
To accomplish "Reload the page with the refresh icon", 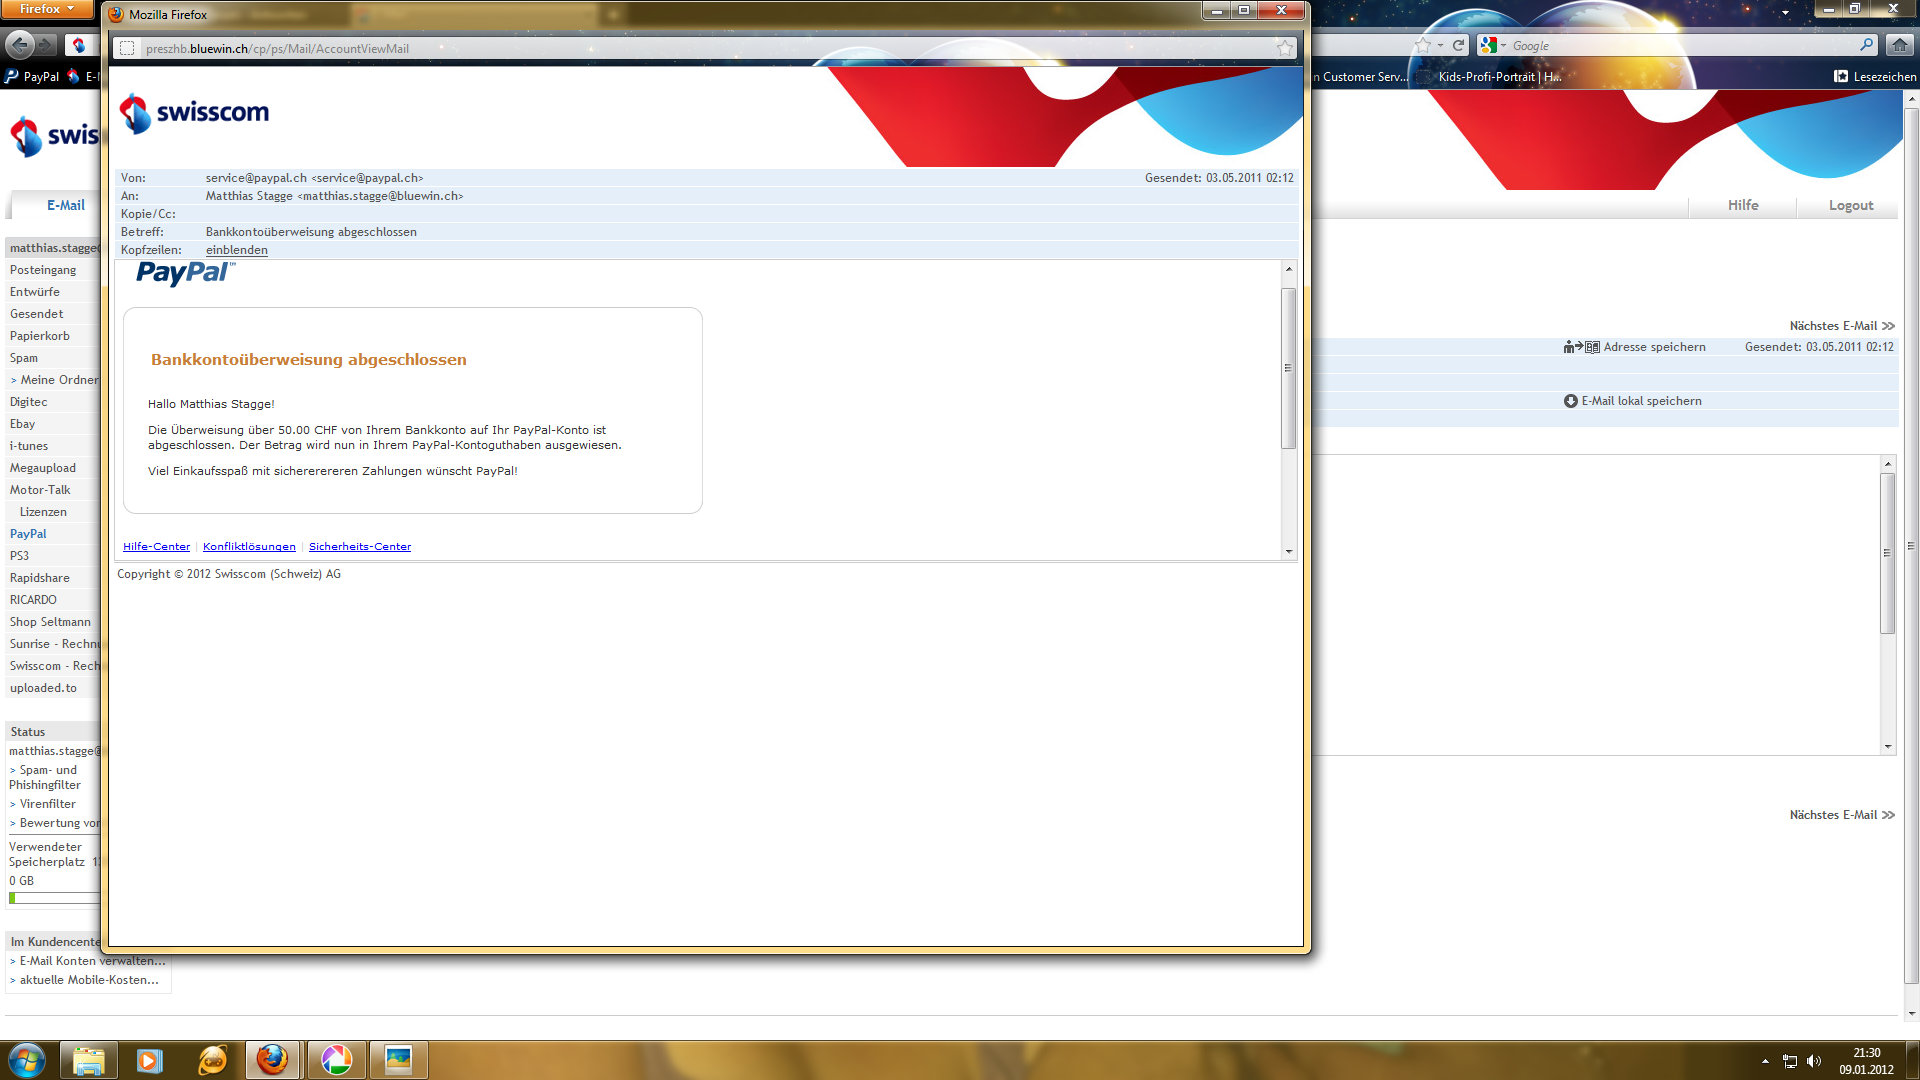I will (1459, 45).
